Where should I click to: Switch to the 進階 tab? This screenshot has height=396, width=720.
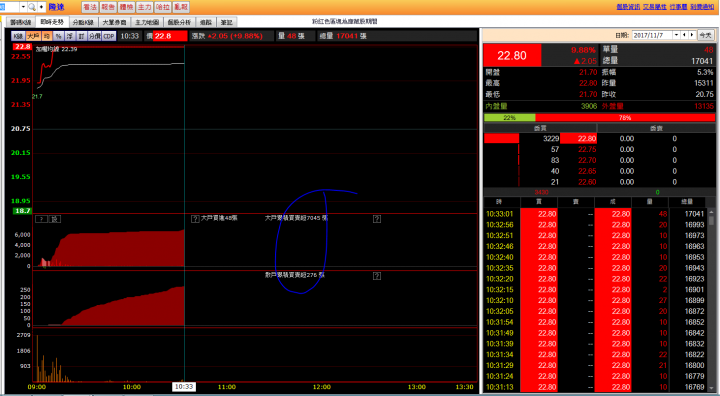[x=206, y=22]
